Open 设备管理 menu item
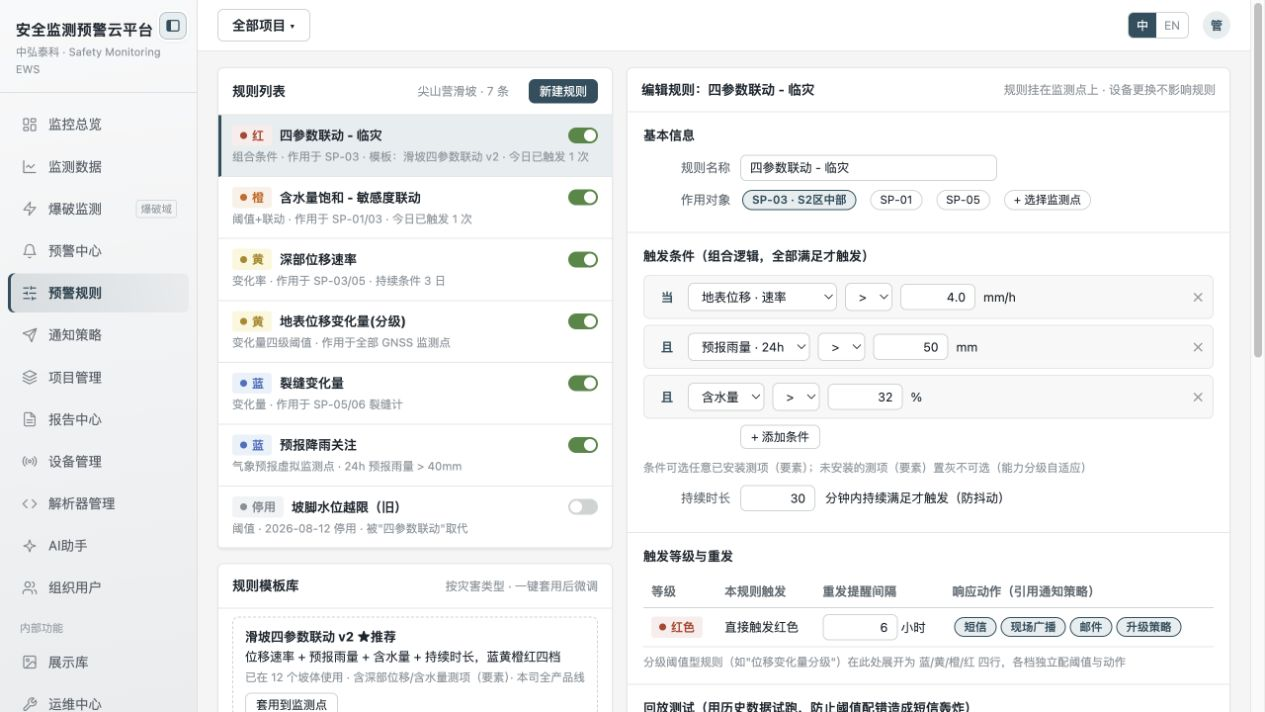 click(98, 462)
